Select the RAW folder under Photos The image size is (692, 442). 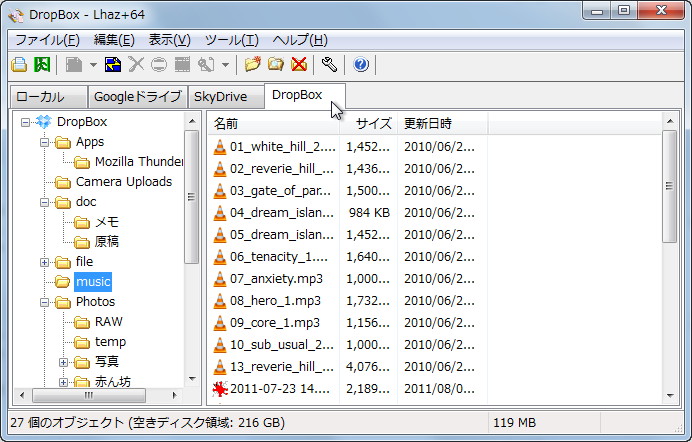(109, 322)
